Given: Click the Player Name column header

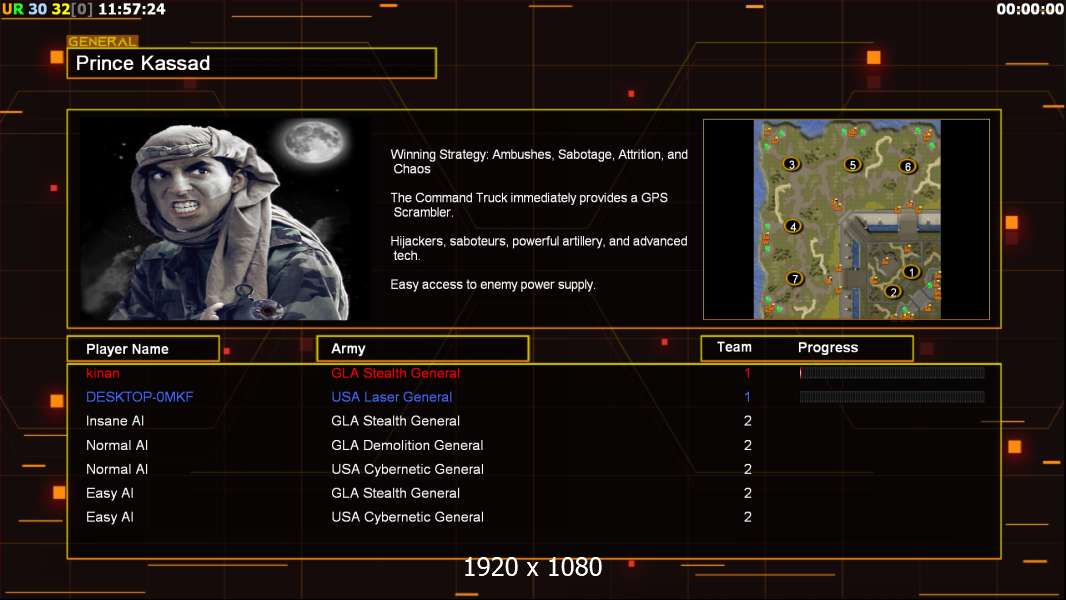Looking at the screenshot, I should (x=143, y=349).
